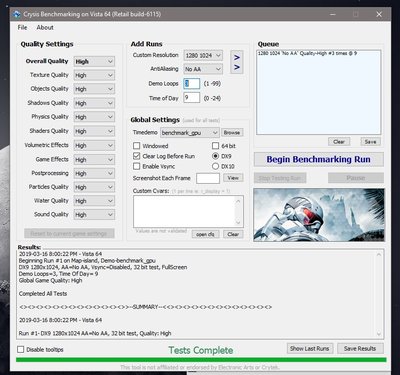Screen dimensions: 400x375
Task: Clear the Custom Cvars box
Action: (x=233, y=234)
